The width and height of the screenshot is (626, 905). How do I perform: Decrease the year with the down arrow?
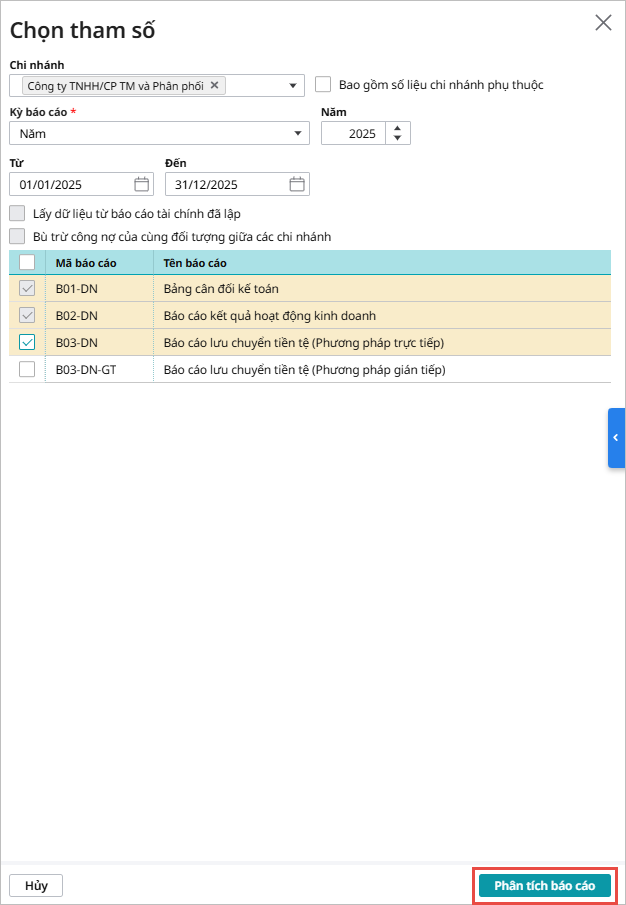click(398, 139)
